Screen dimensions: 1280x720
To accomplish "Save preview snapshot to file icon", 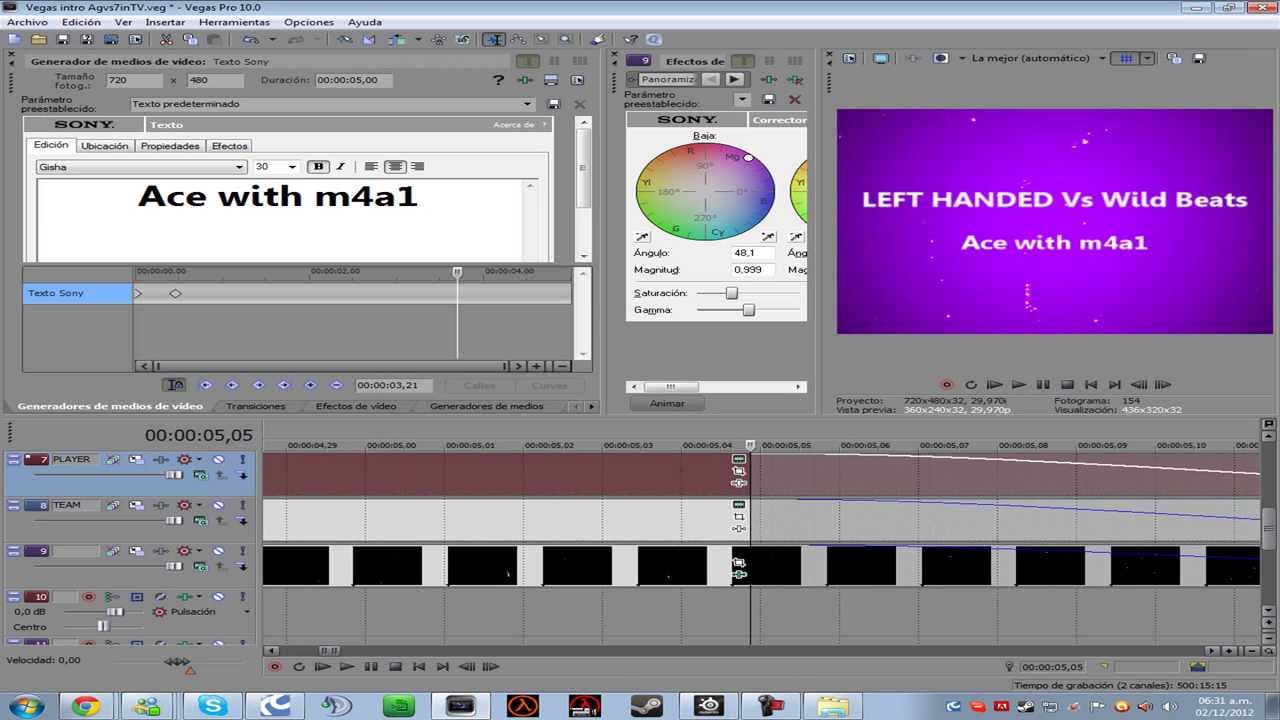I will [1199, 58].
